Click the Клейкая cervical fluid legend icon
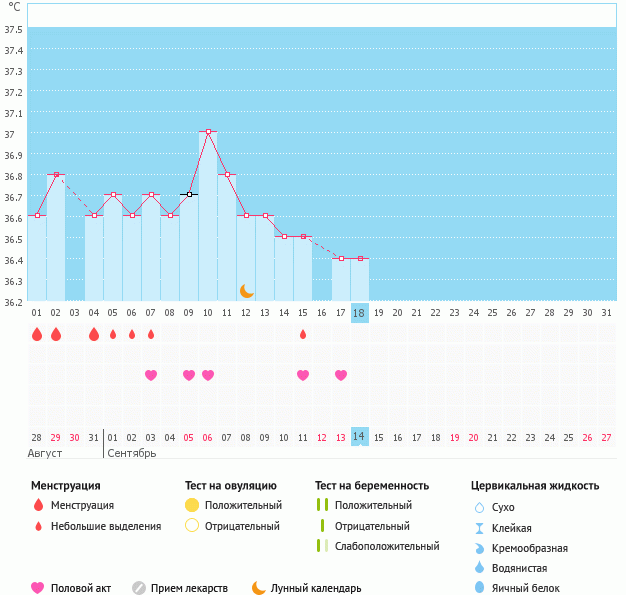626x595 pixels. pyautogui.click(x=479, y=528)
